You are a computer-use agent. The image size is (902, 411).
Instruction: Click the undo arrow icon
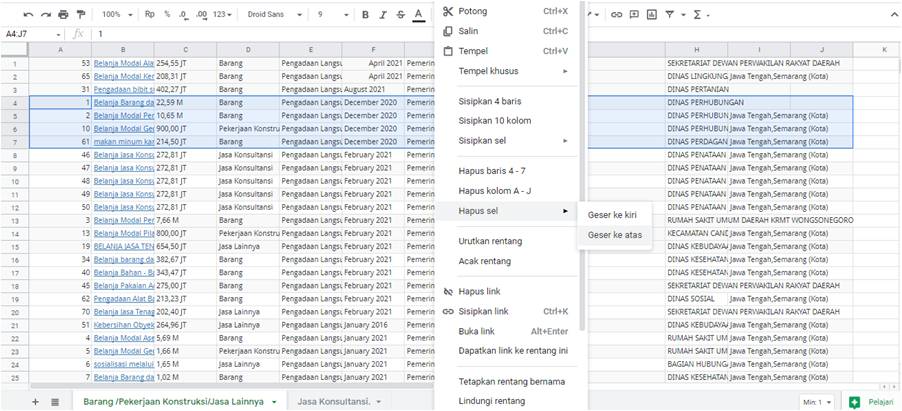28,14
